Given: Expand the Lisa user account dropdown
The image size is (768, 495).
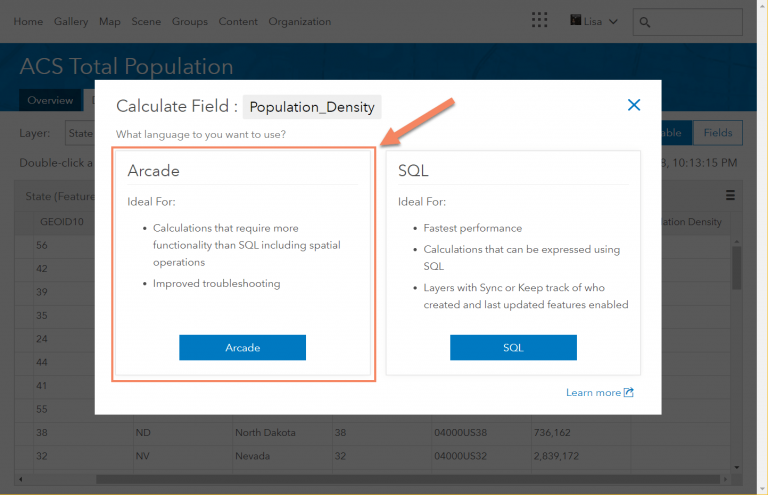Looking at the screenshot, I should [x=594, y=21].
